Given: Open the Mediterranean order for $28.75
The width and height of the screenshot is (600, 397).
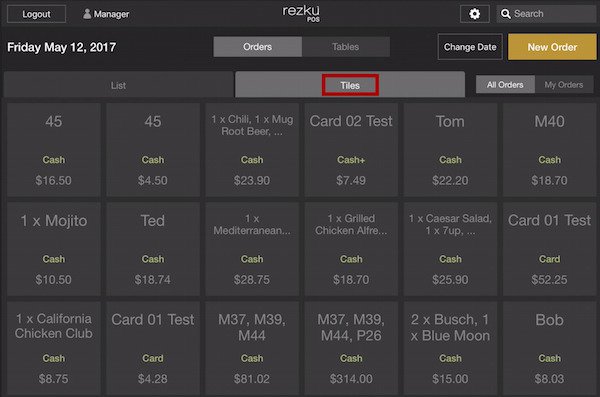Looking at the screenshot, I should (x=252, y=249).
